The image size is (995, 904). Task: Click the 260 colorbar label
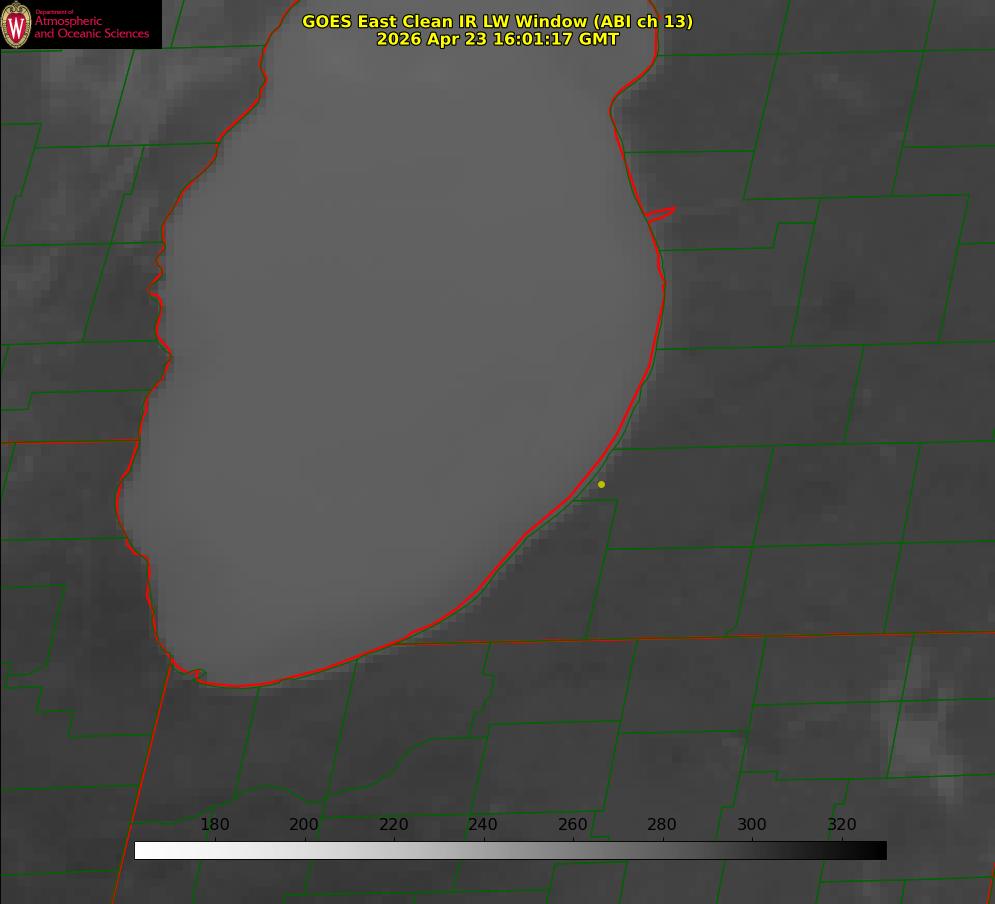pos(573,824)
